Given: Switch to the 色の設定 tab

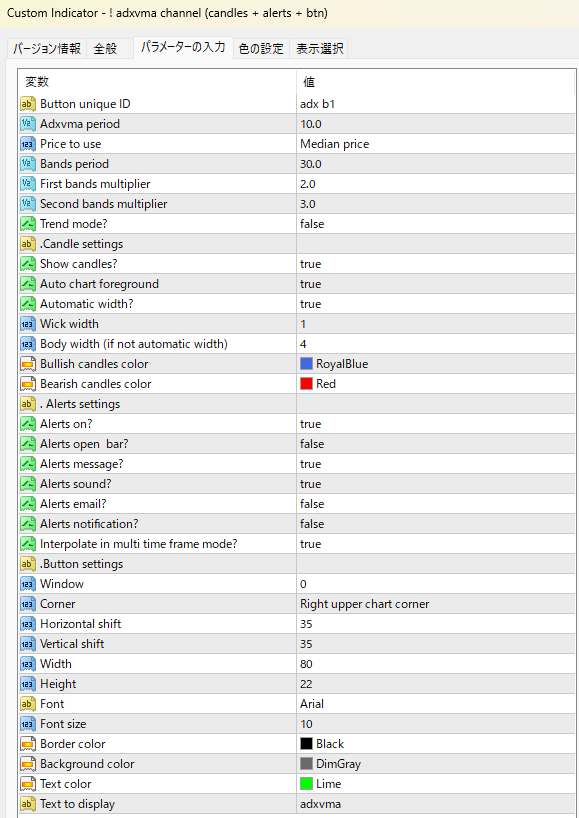Looking at the screenshot, I should [261, 49].
